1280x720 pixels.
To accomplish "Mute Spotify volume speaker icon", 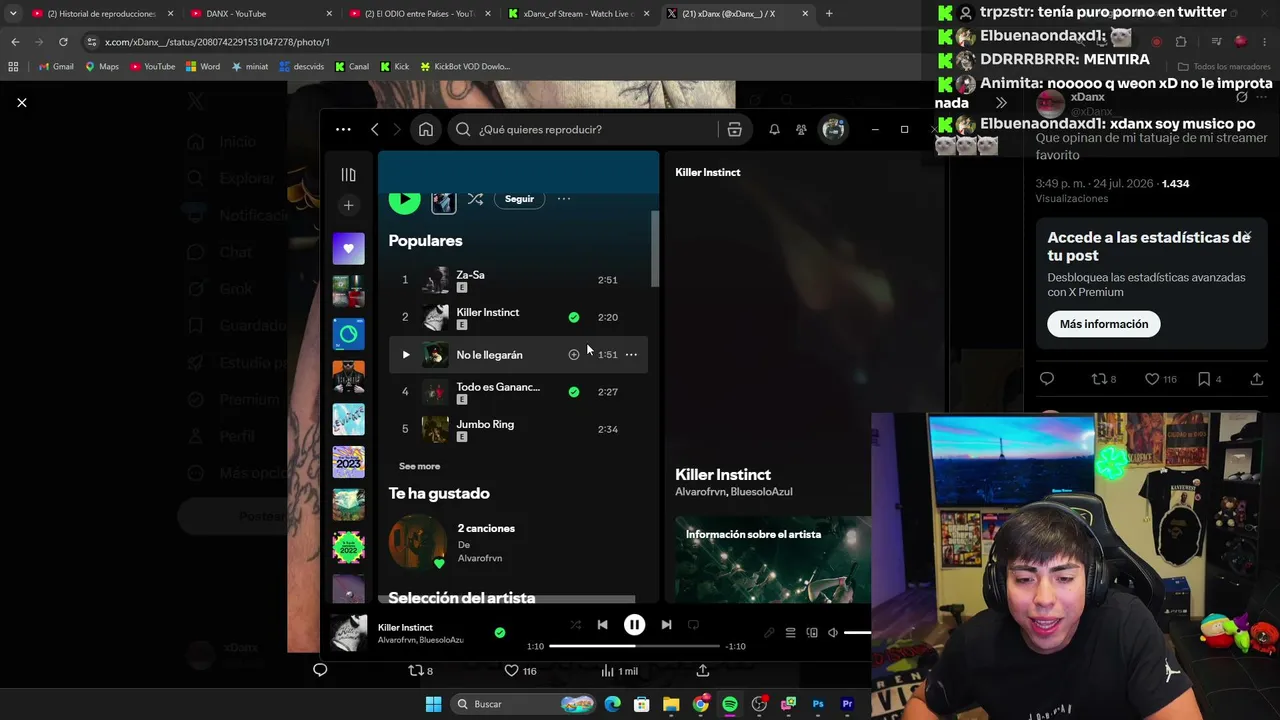I will (833, 632).
